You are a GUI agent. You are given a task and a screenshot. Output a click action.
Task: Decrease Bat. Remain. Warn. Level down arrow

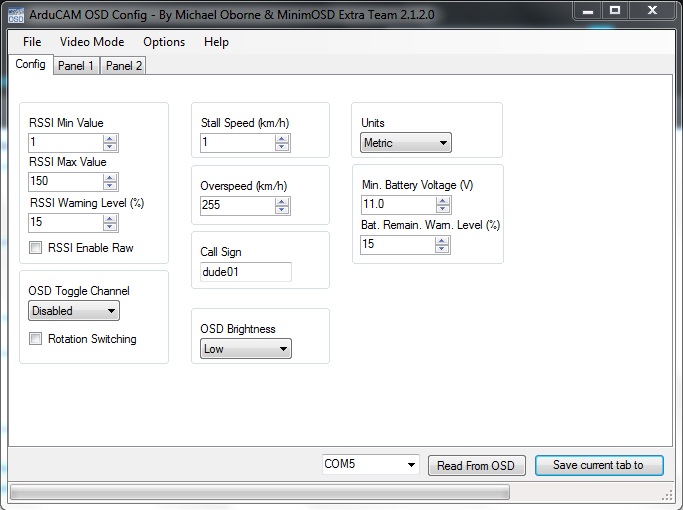[x=442, y=249]
